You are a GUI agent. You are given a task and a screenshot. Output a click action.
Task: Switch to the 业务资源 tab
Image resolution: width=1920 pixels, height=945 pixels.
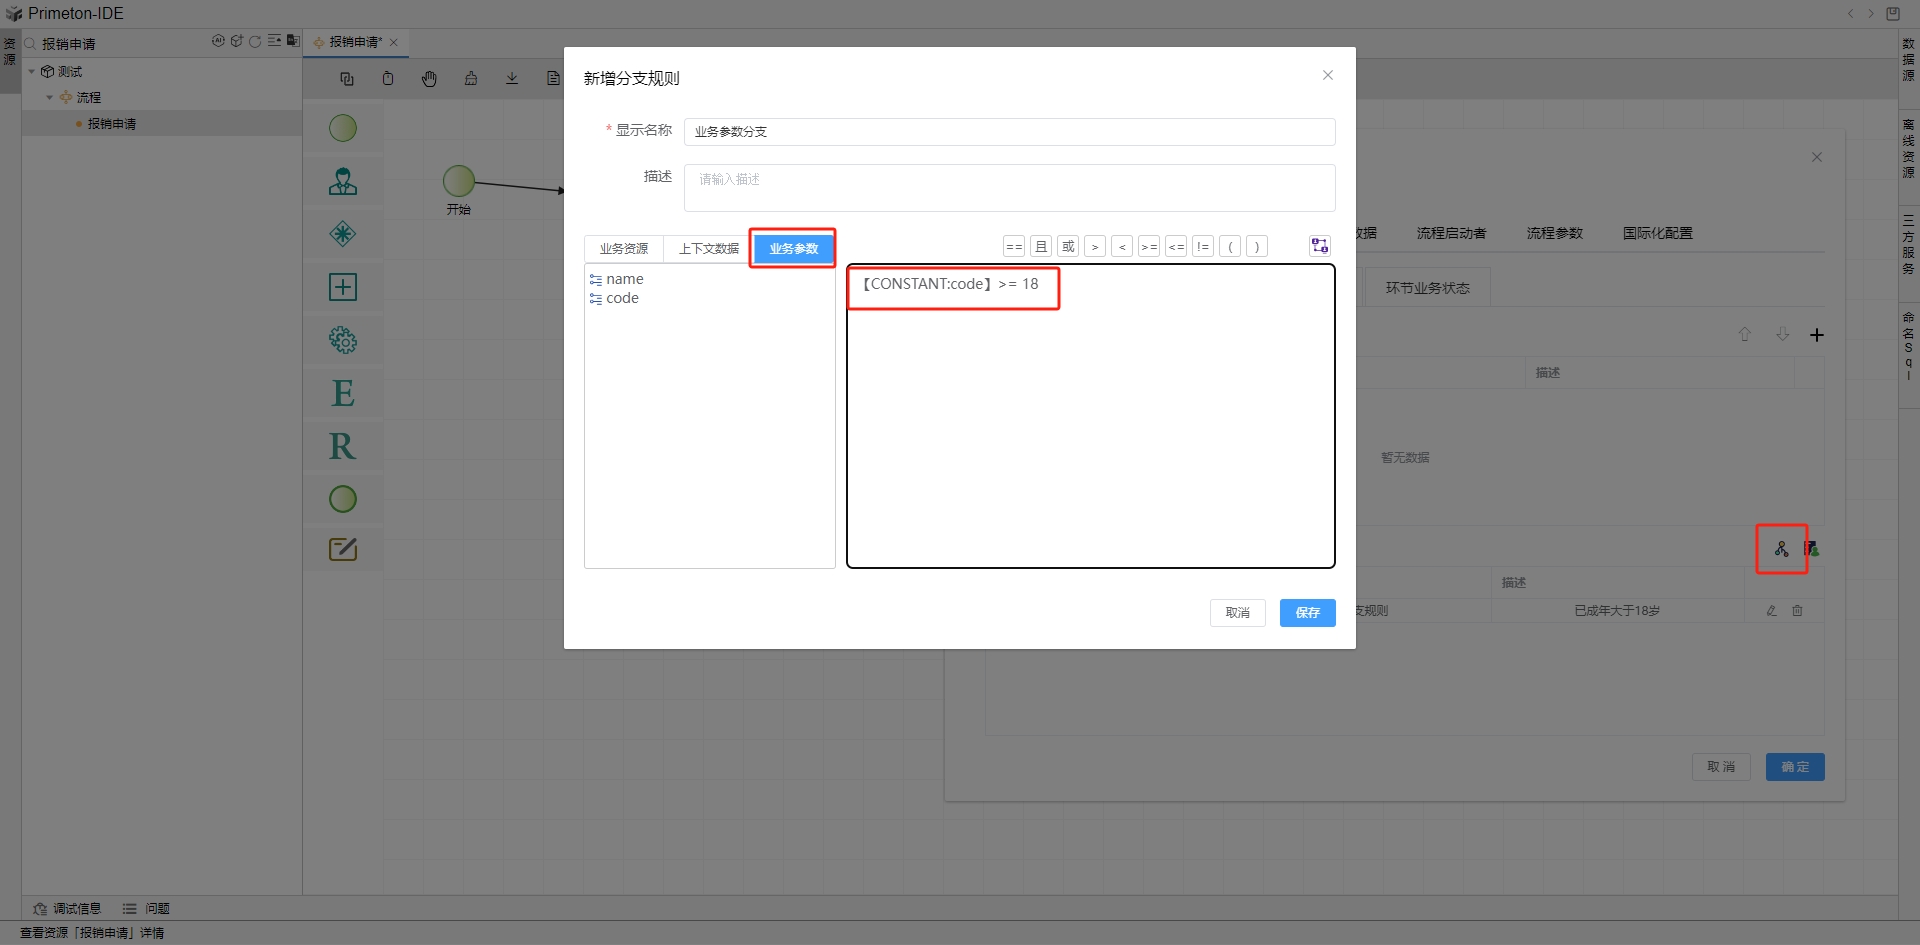click(624, 249)
